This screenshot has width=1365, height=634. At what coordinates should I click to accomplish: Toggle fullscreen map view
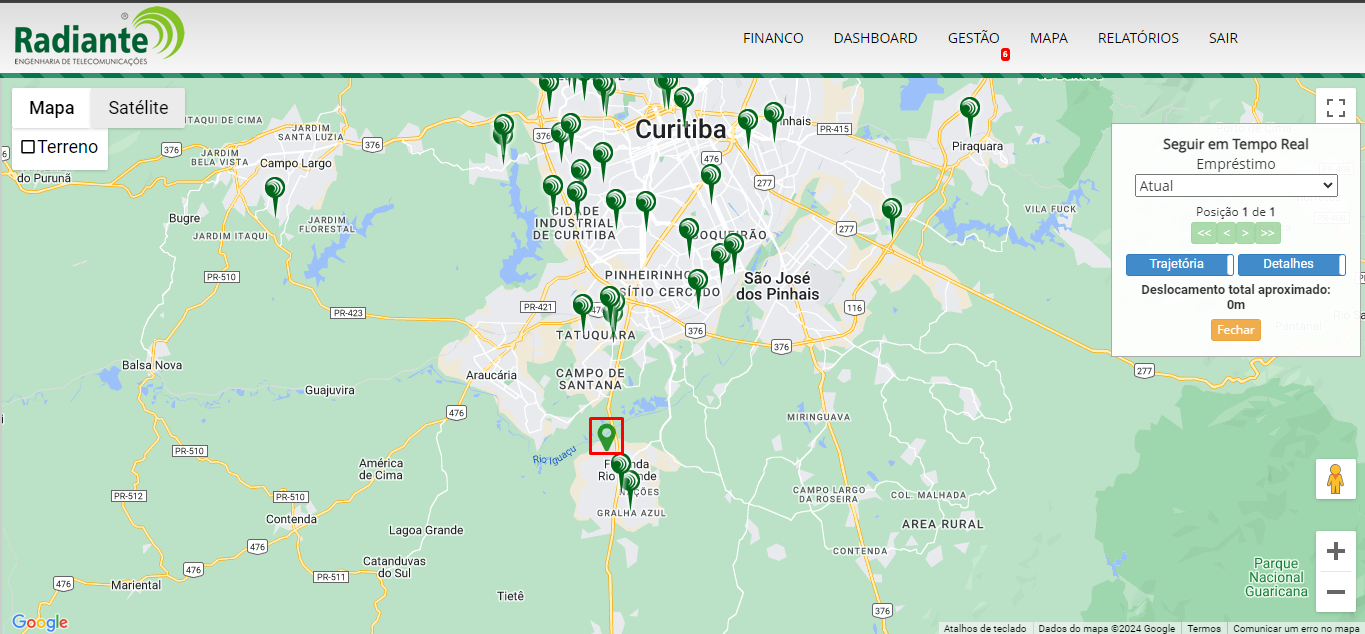point(1335,108)
